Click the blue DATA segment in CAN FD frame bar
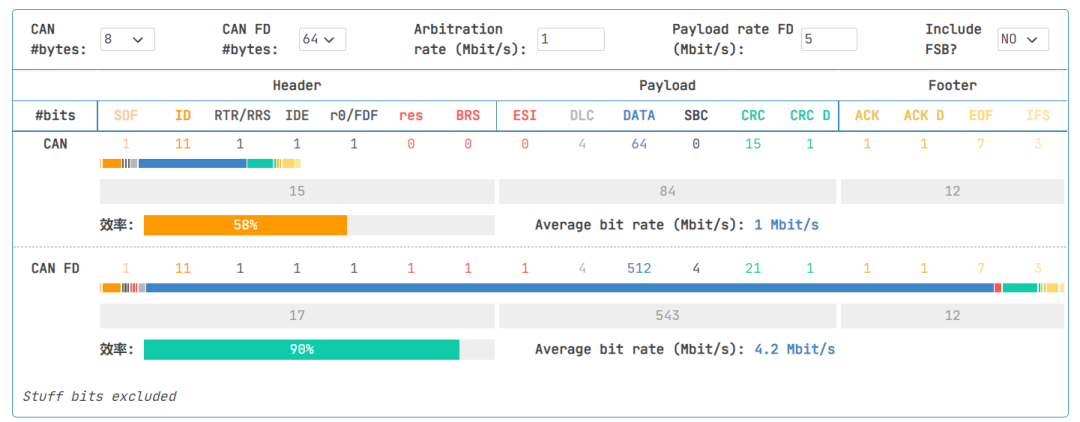1080x422 pixels. [x=570, y=288]
